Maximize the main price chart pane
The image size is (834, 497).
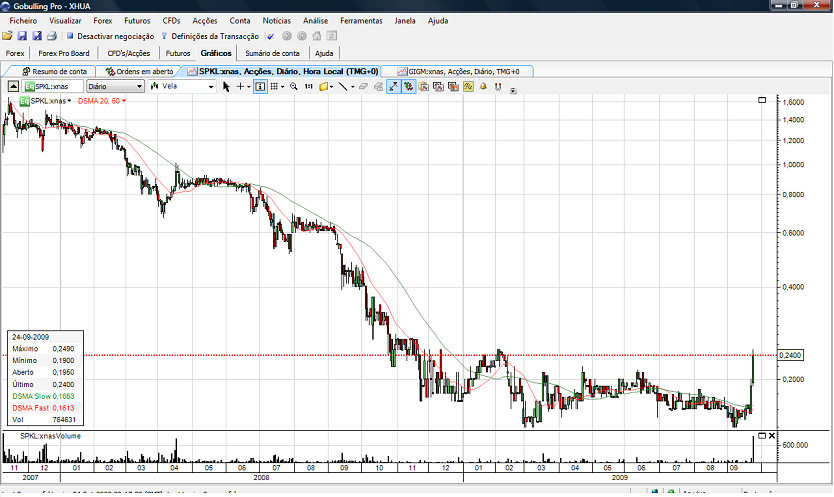click(x=762, y=100)
